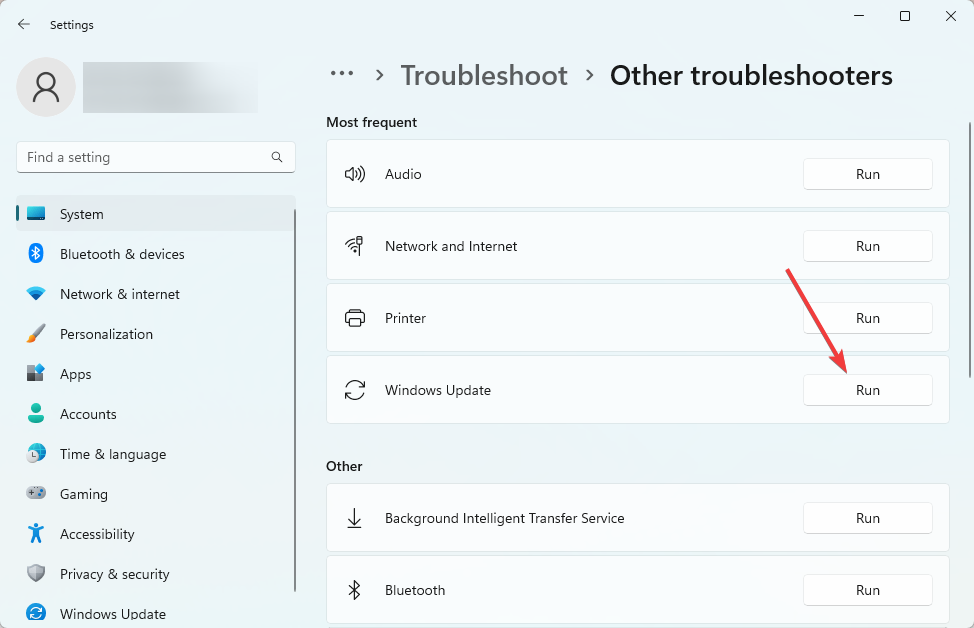
Task: Click the Find a setting search box
Action: coord(155,157)
